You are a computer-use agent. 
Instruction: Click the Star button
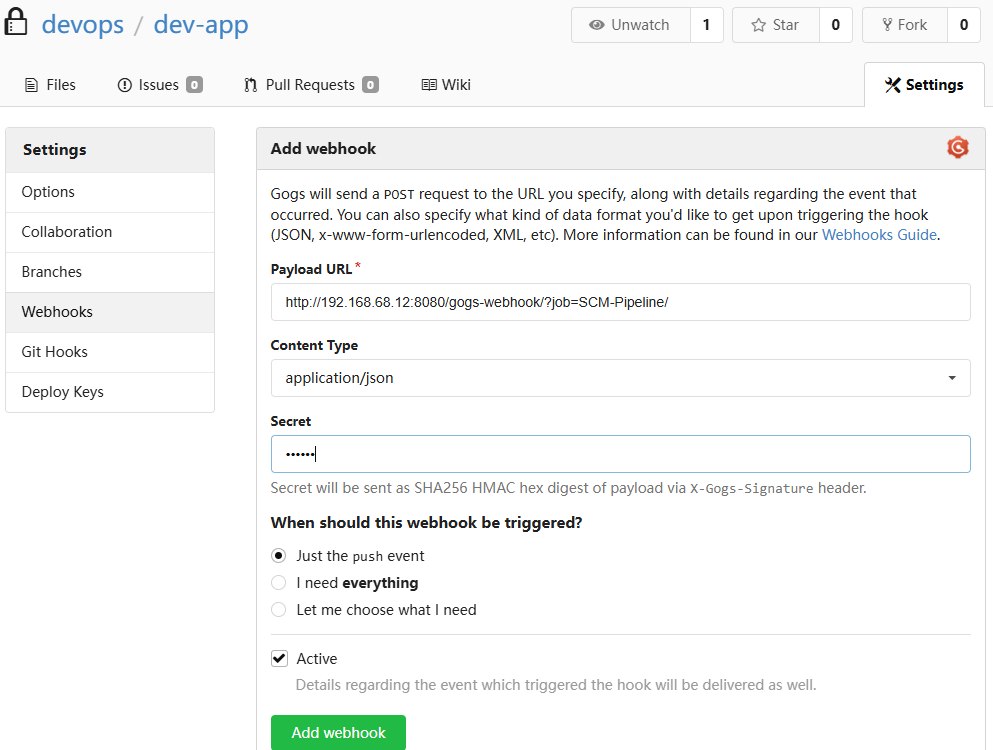776,25
